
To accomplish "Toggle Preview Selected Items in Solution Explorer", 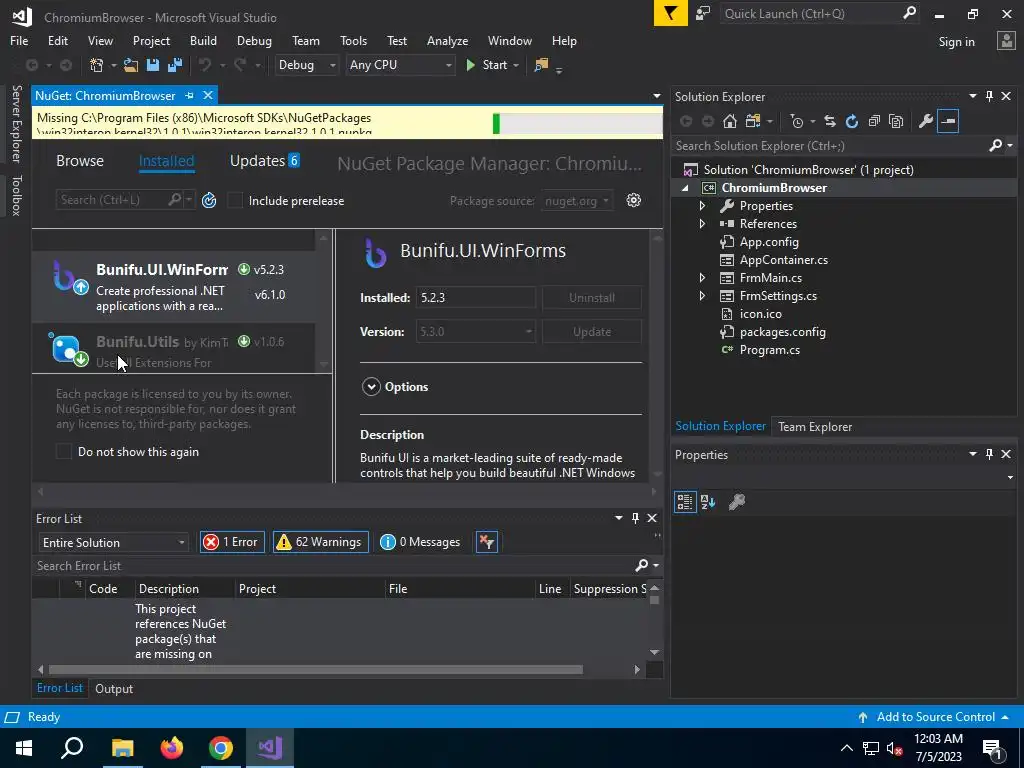I will coord(948,121).
